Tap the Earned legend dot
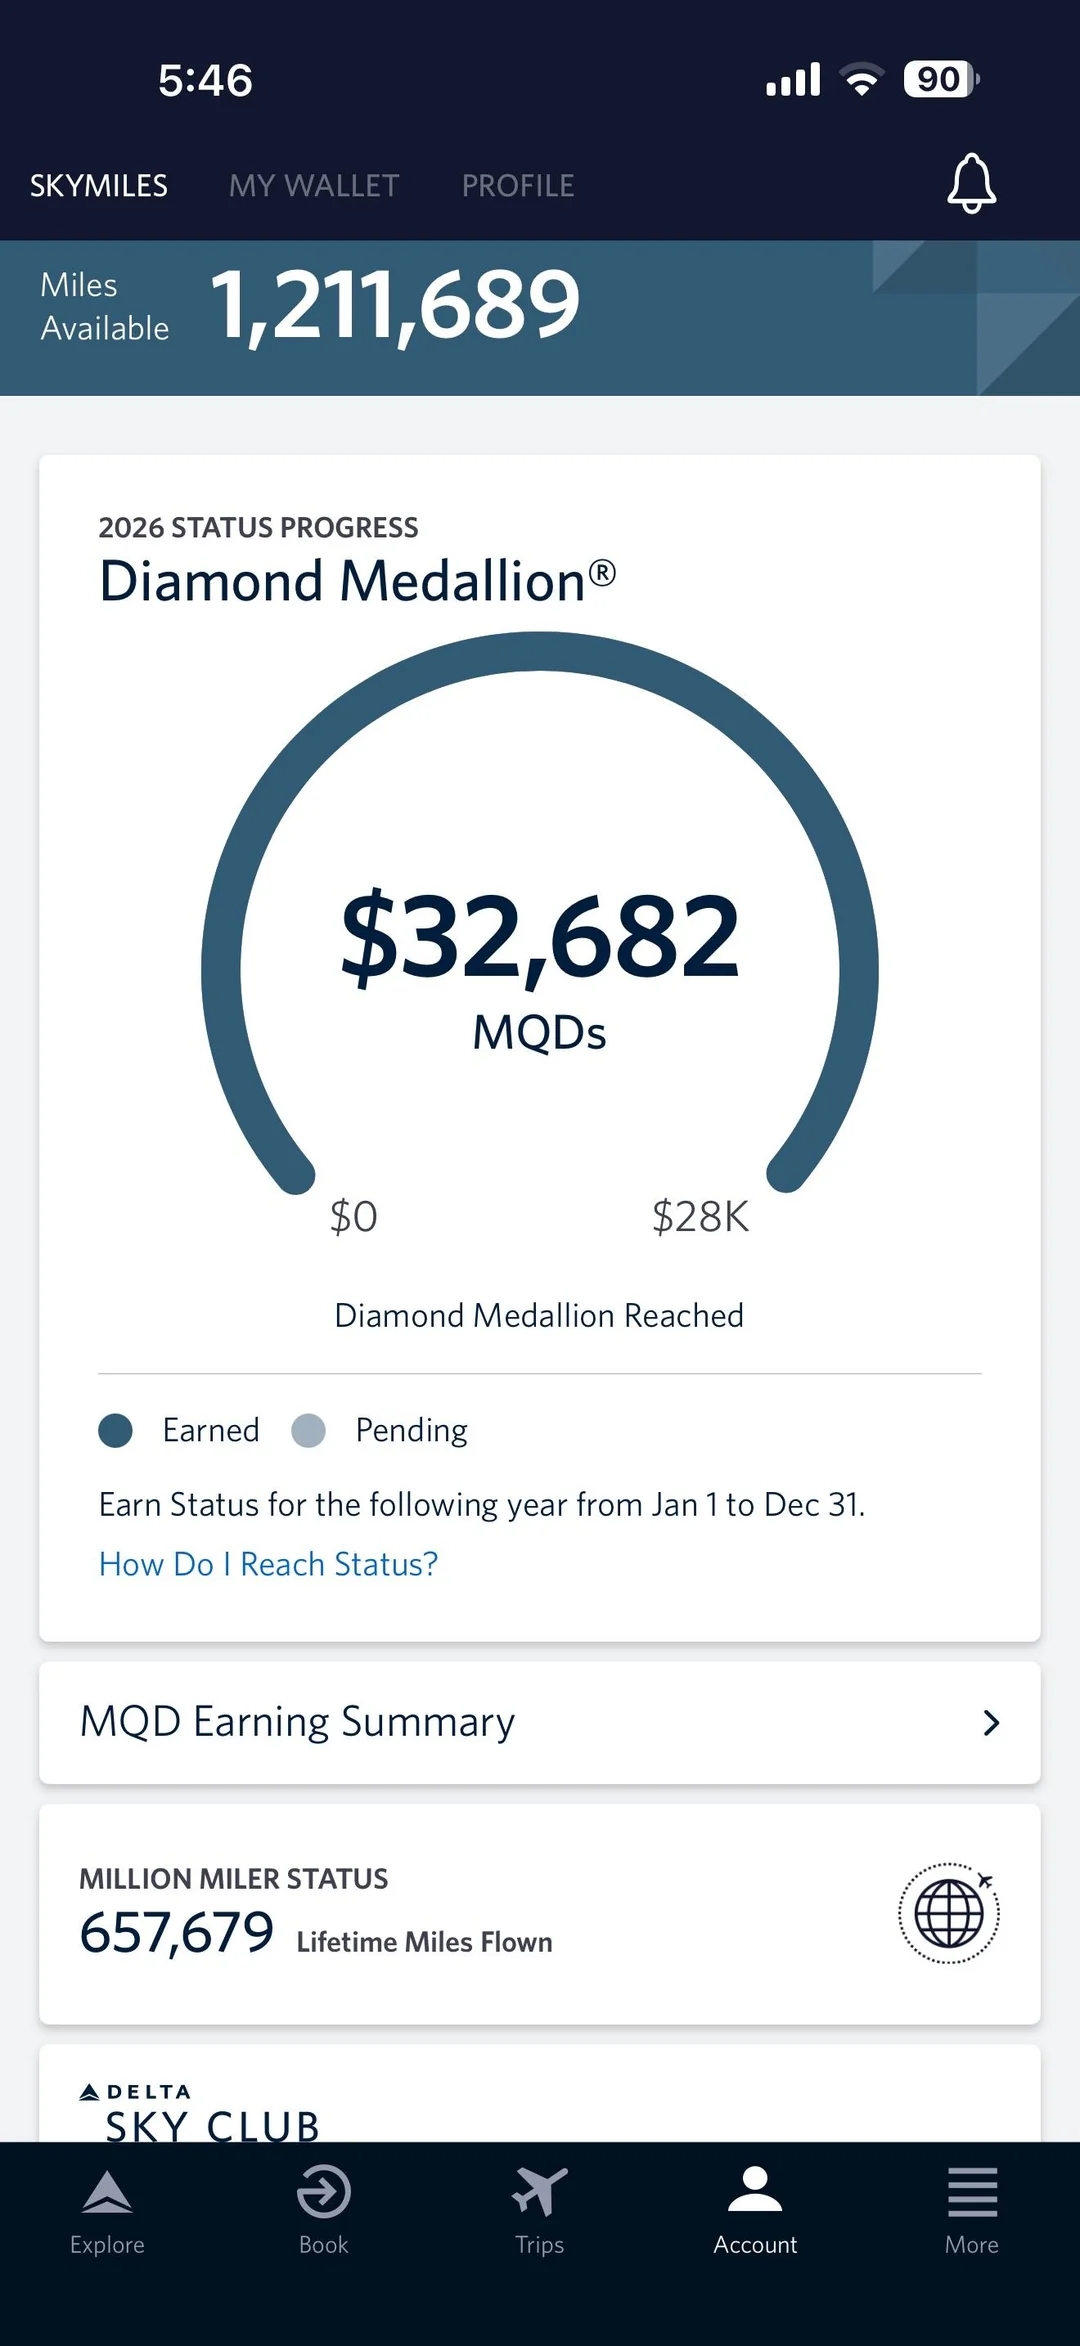 [116, 1430]
